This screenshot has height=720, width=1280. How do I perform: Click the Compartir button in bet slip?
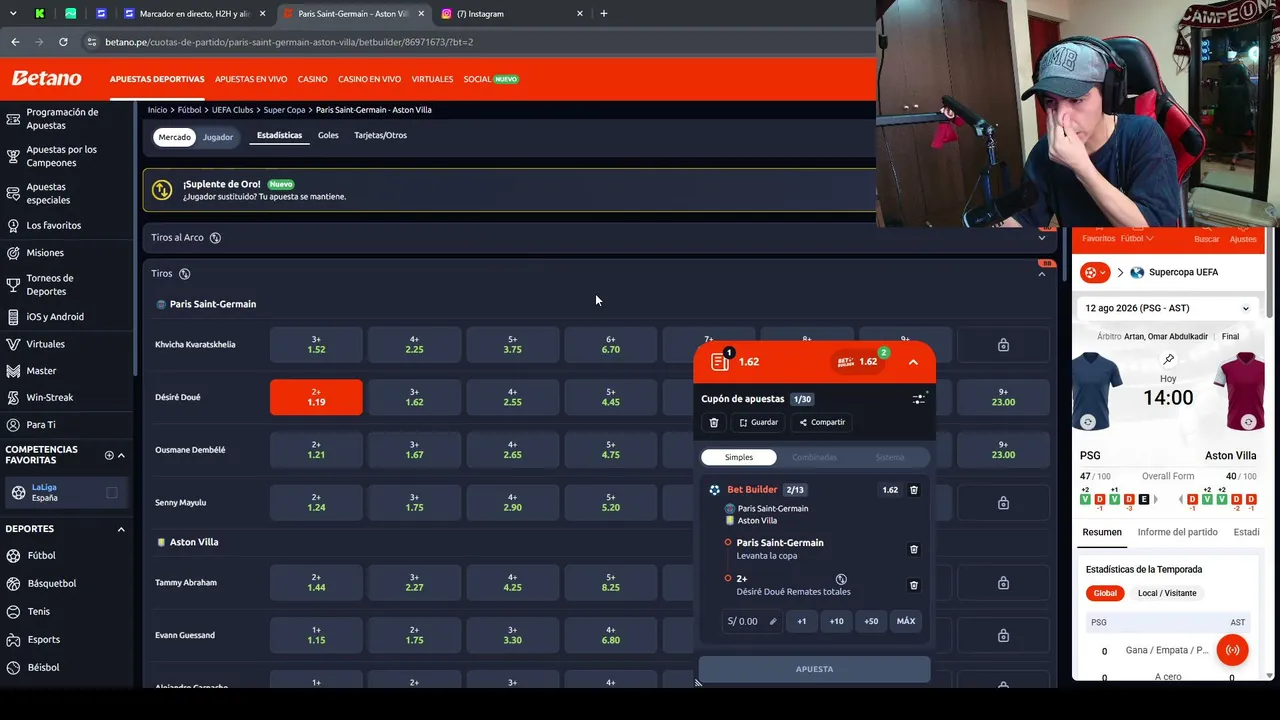(x=822, y=423)
